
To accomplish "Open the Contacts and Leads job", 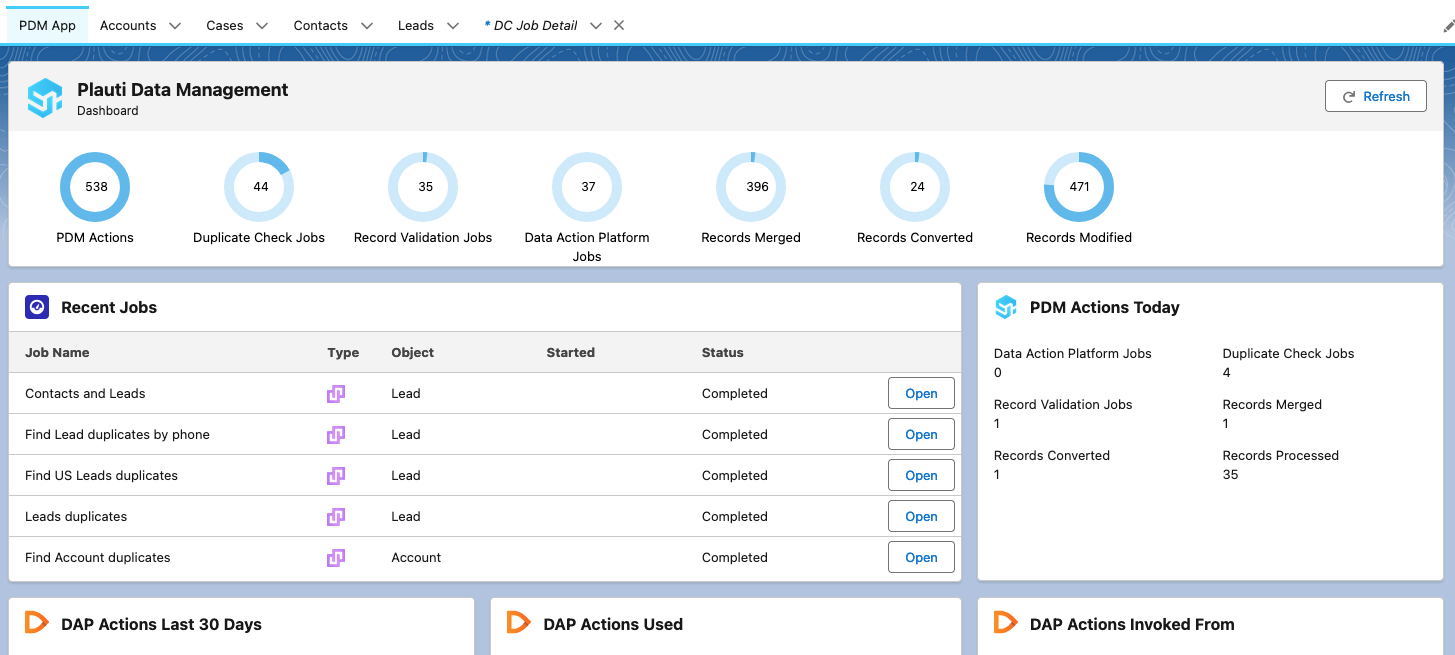I will point(921,394).
